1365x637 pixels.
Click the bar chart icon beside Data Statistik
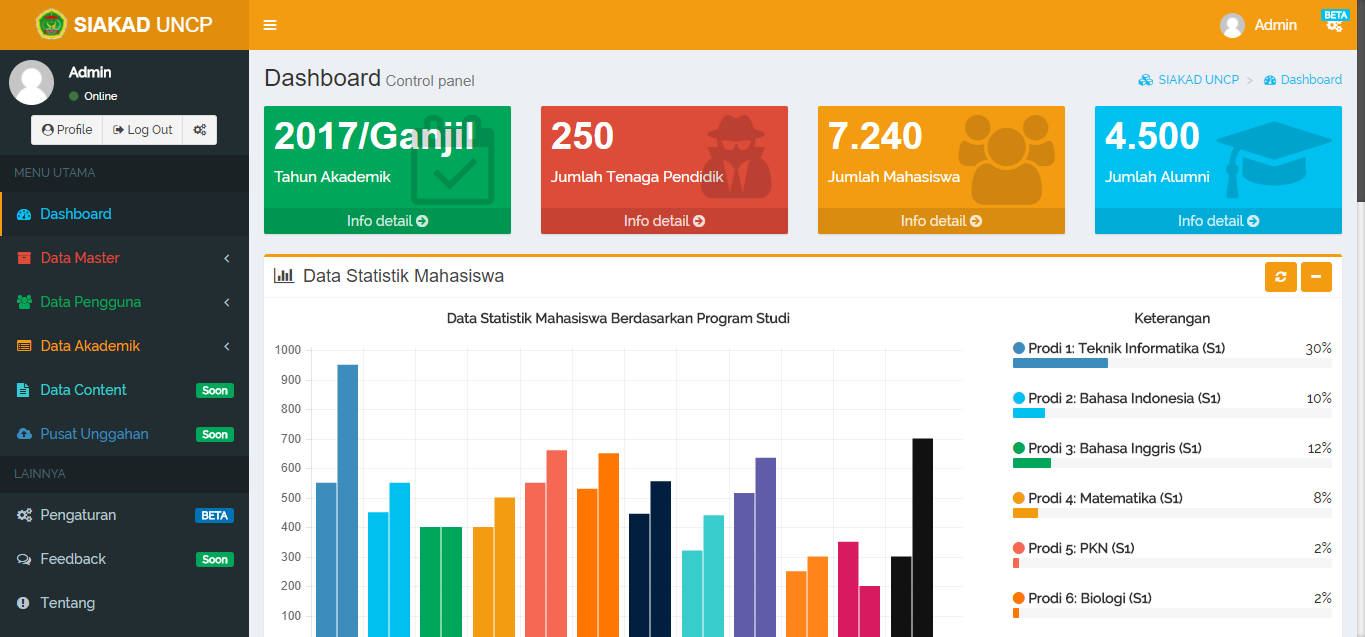click(x=284, y=276)
